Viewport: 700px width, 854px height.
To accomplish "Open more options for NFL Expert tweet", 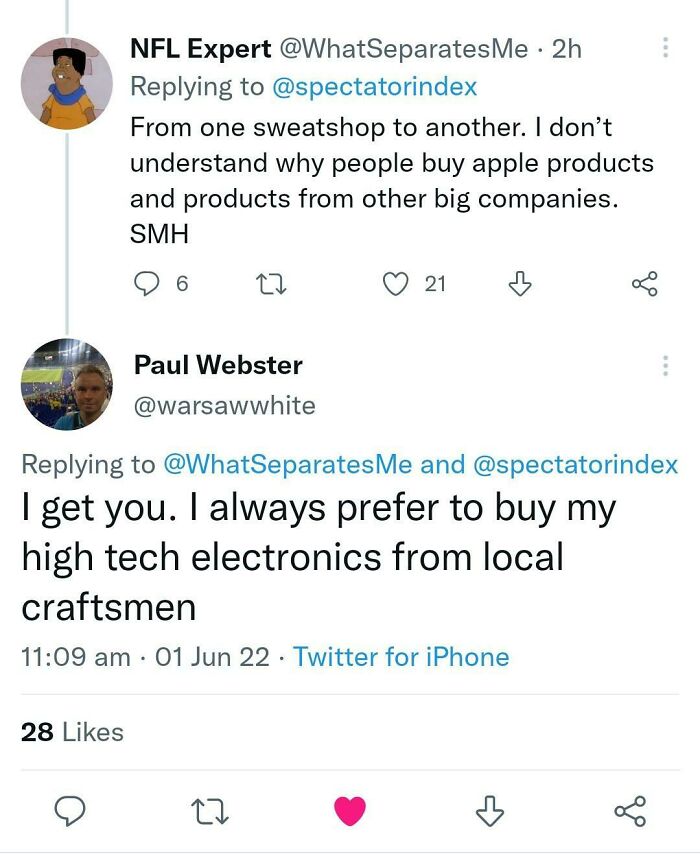I will coord(665,48).
